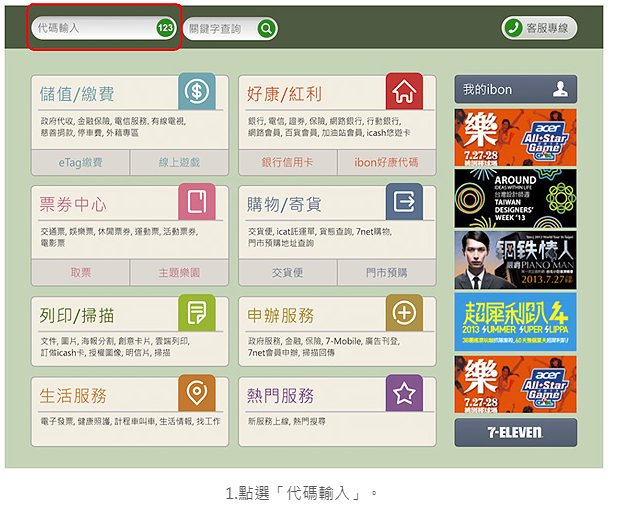Open the 票券中心 category title
Image resolution: width=619 pixels, height=514 pixels.
(x=73, y=204)
